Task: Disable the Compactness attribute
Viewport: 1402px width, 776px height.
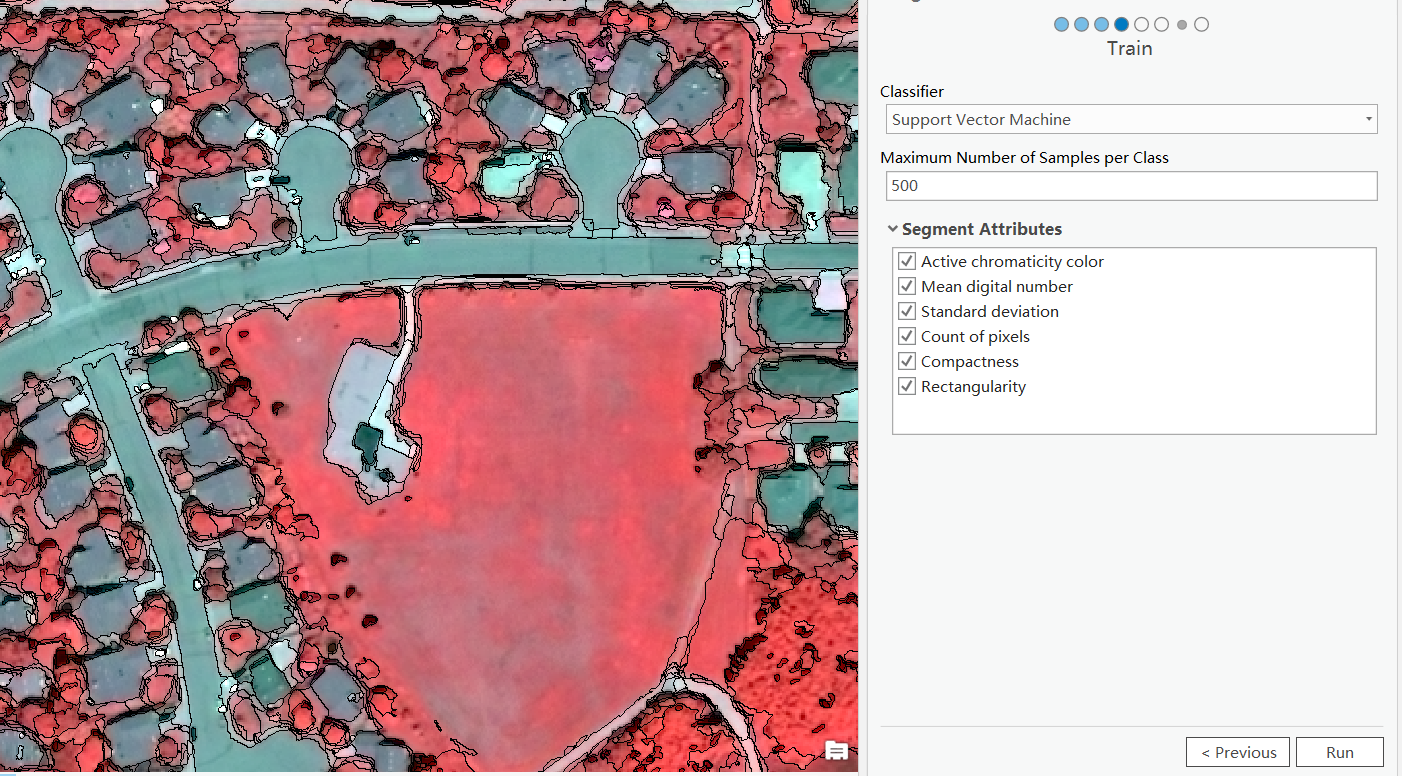Action: 906,361
